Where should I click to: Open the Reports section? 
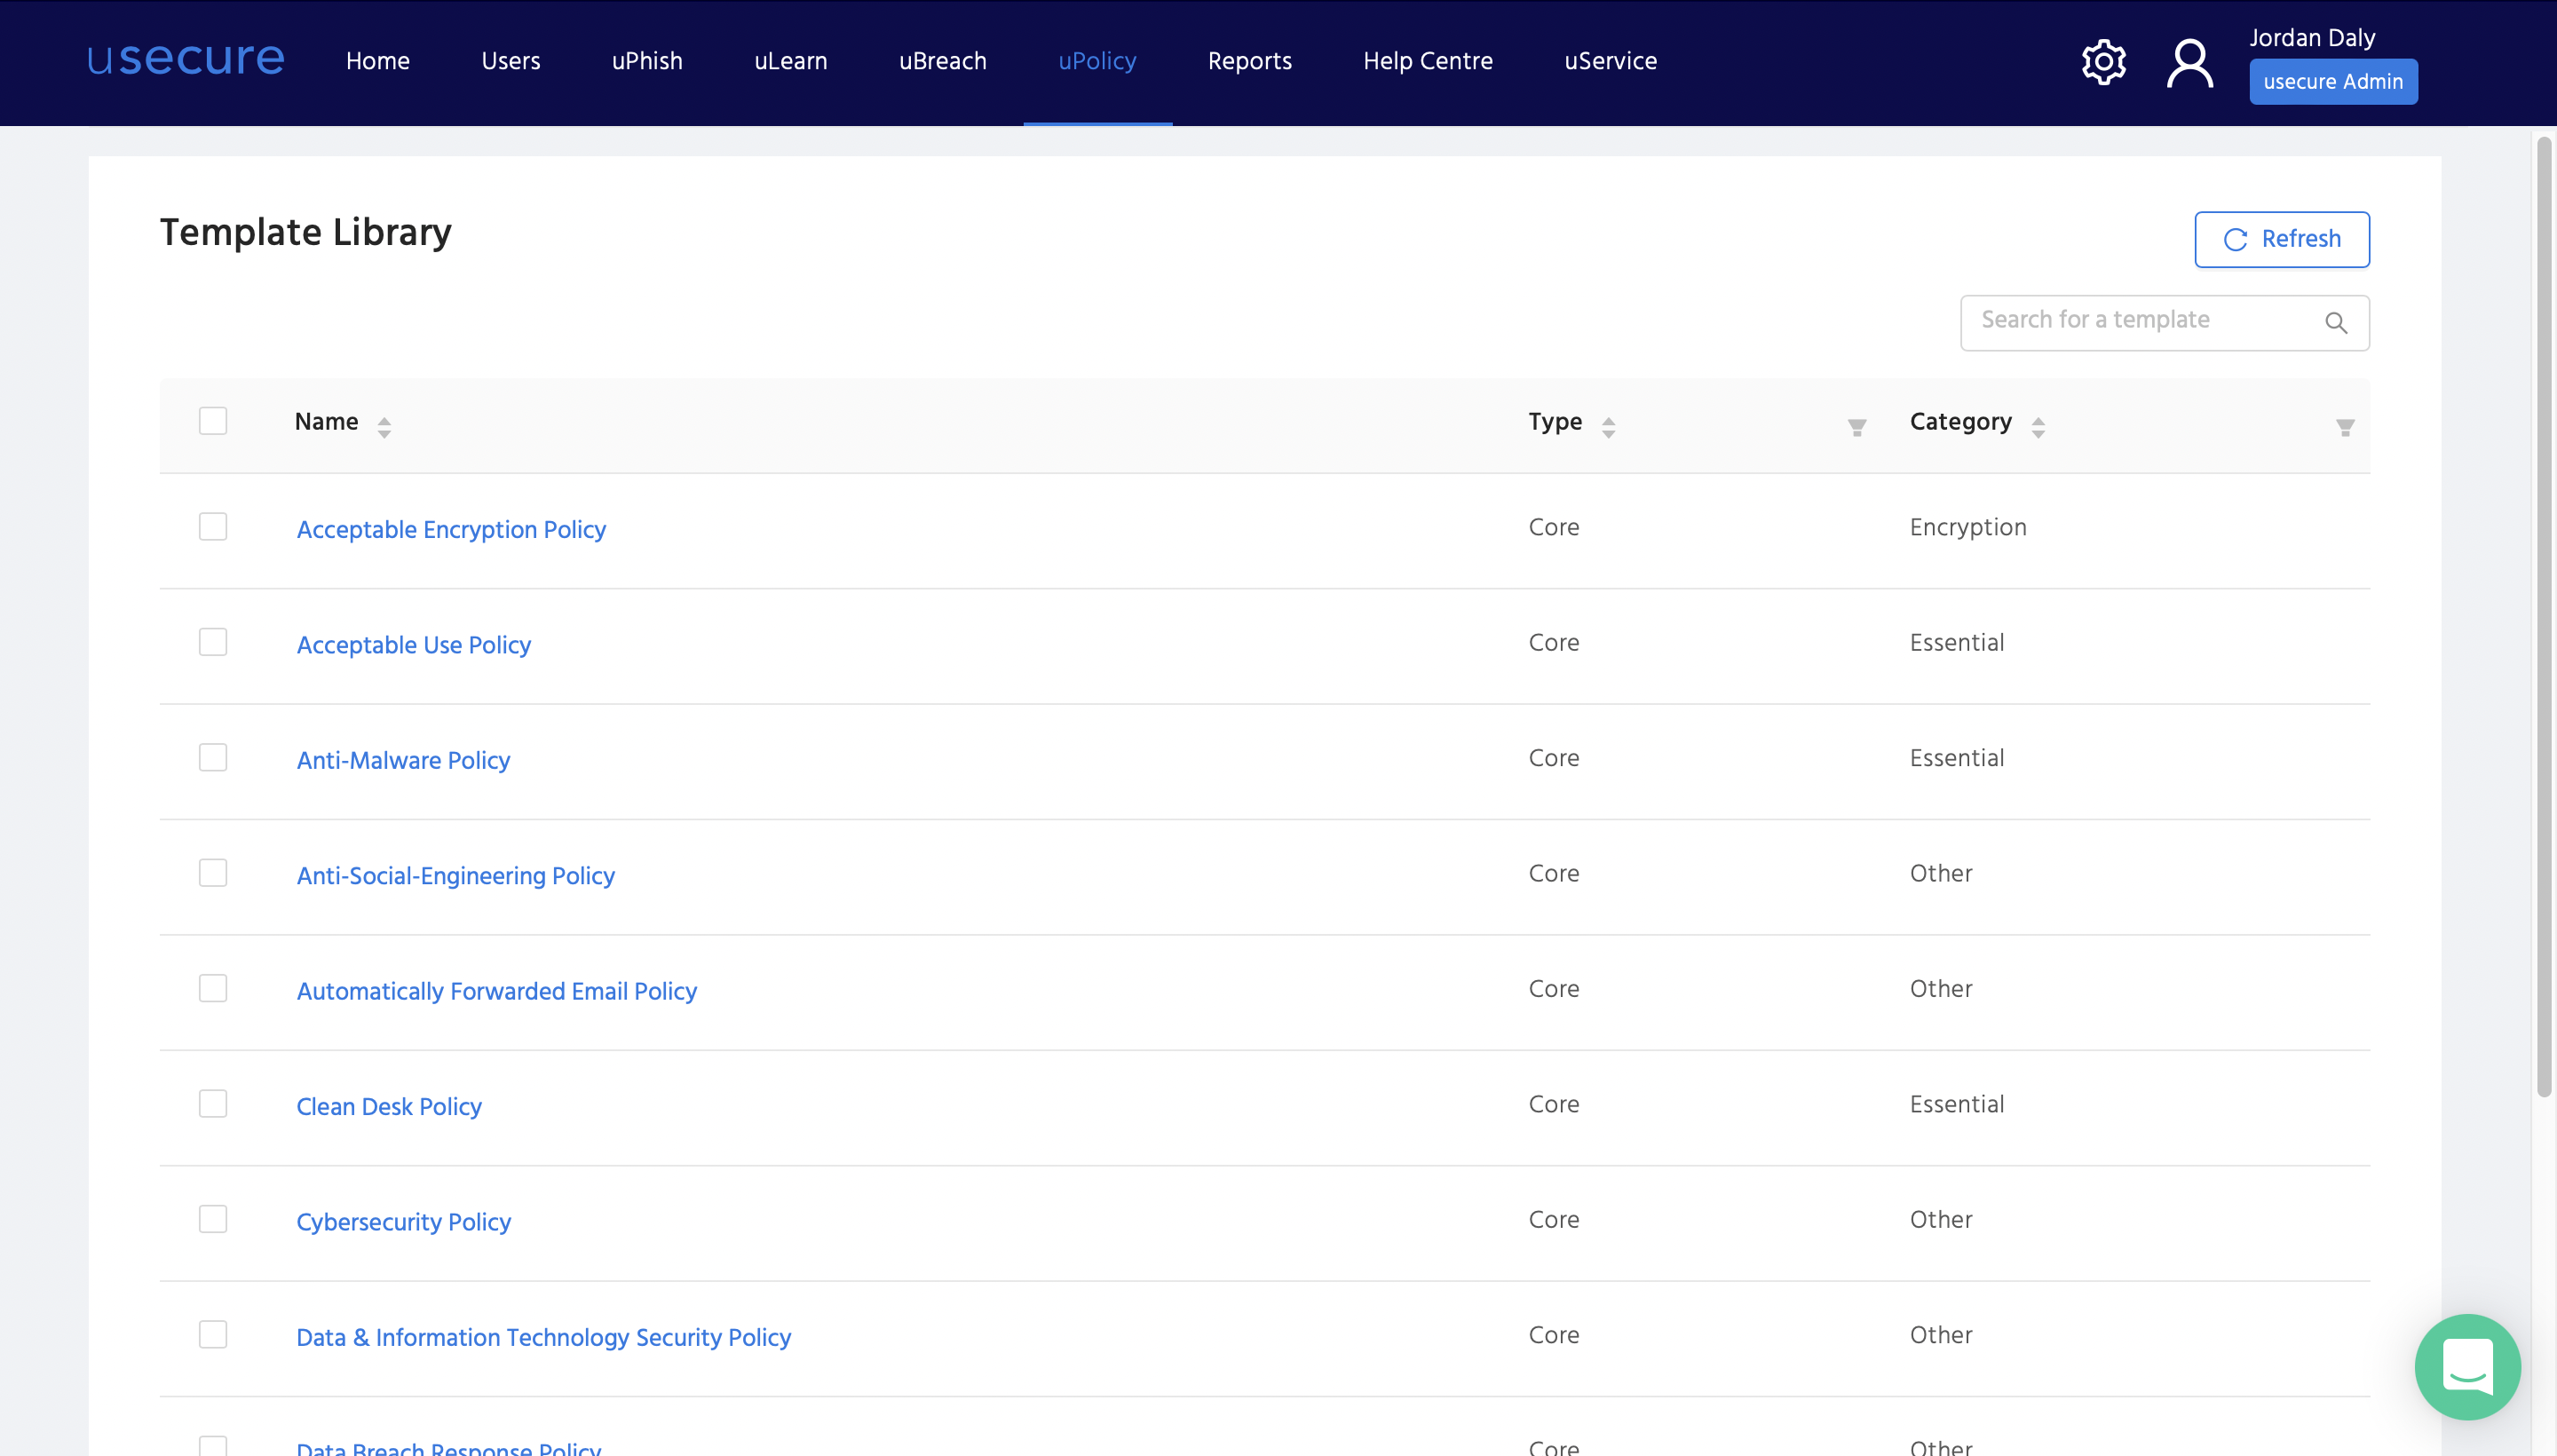pos(1248,61)
